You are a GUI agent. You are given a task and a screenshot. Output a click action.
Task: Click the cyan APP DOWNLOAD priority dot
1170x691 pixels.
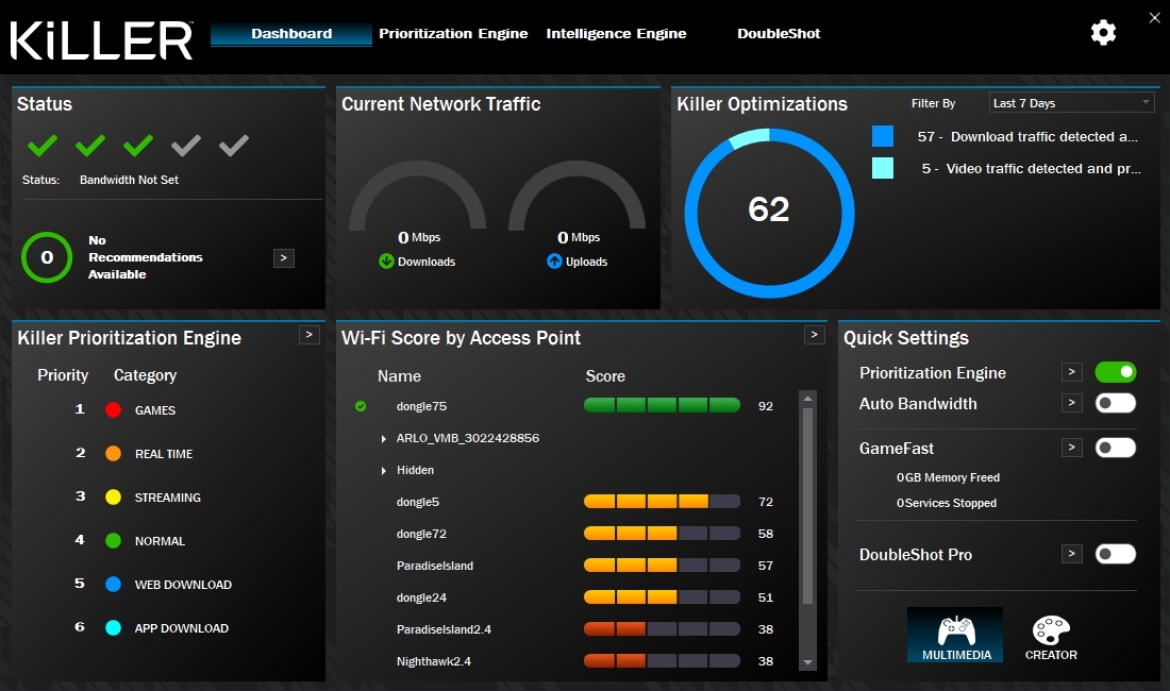click(113, 628)
